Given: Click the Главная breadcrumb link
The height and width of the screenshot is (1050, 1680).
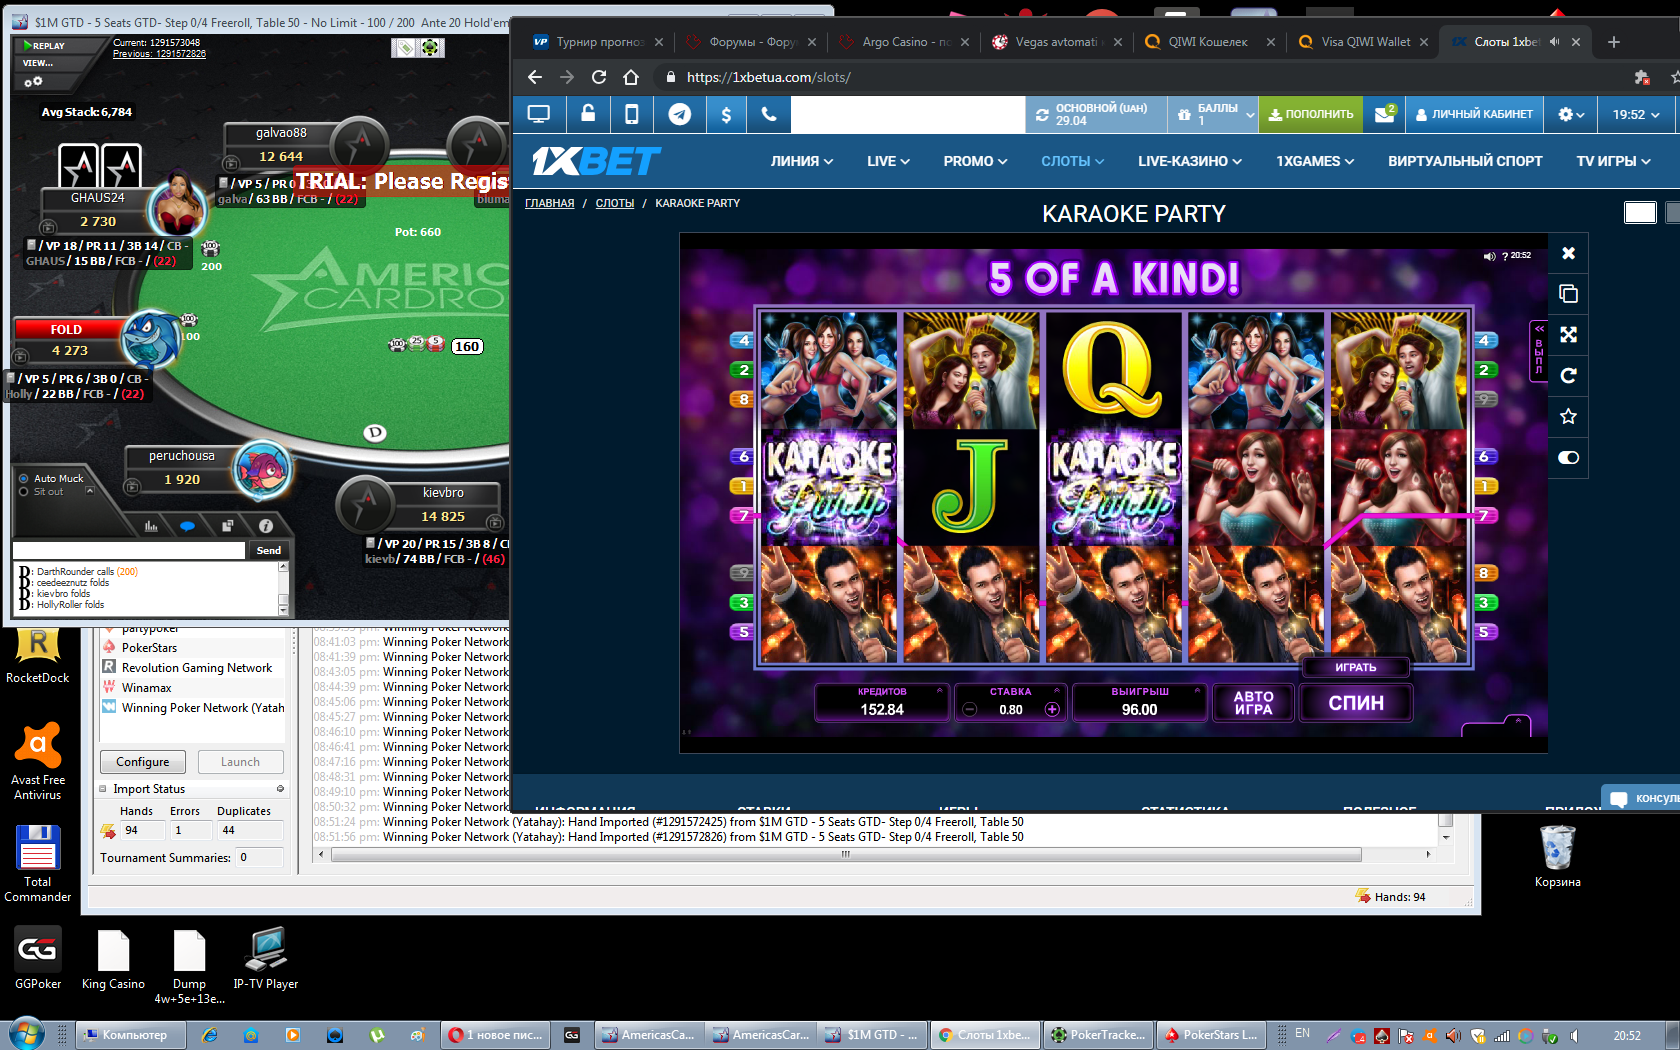Looking at the screenshot, I should pyautogui.click(x=550, y=203).
